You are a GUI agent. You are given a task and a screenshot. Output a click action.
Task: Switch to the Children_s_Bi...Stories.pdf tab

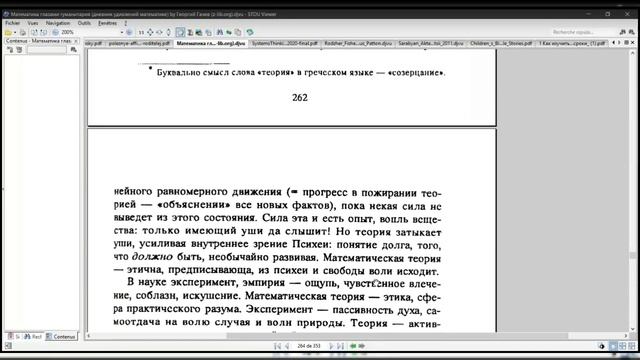pos(501,43)
